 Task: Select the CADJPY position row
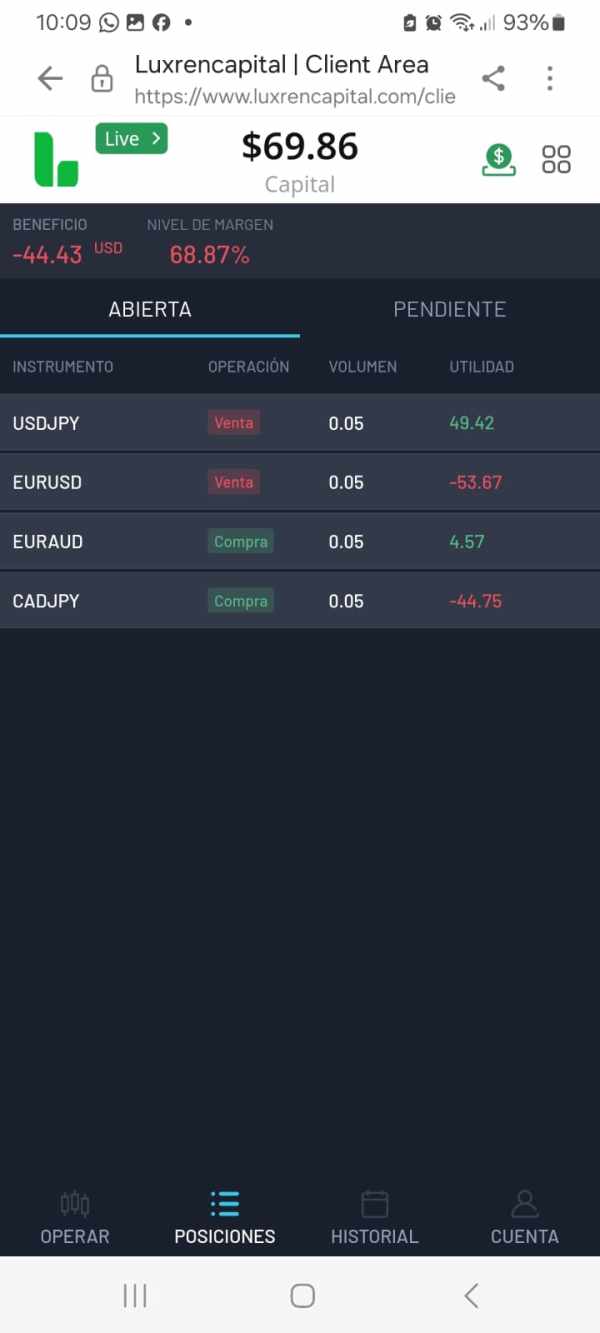coord(300,601)
